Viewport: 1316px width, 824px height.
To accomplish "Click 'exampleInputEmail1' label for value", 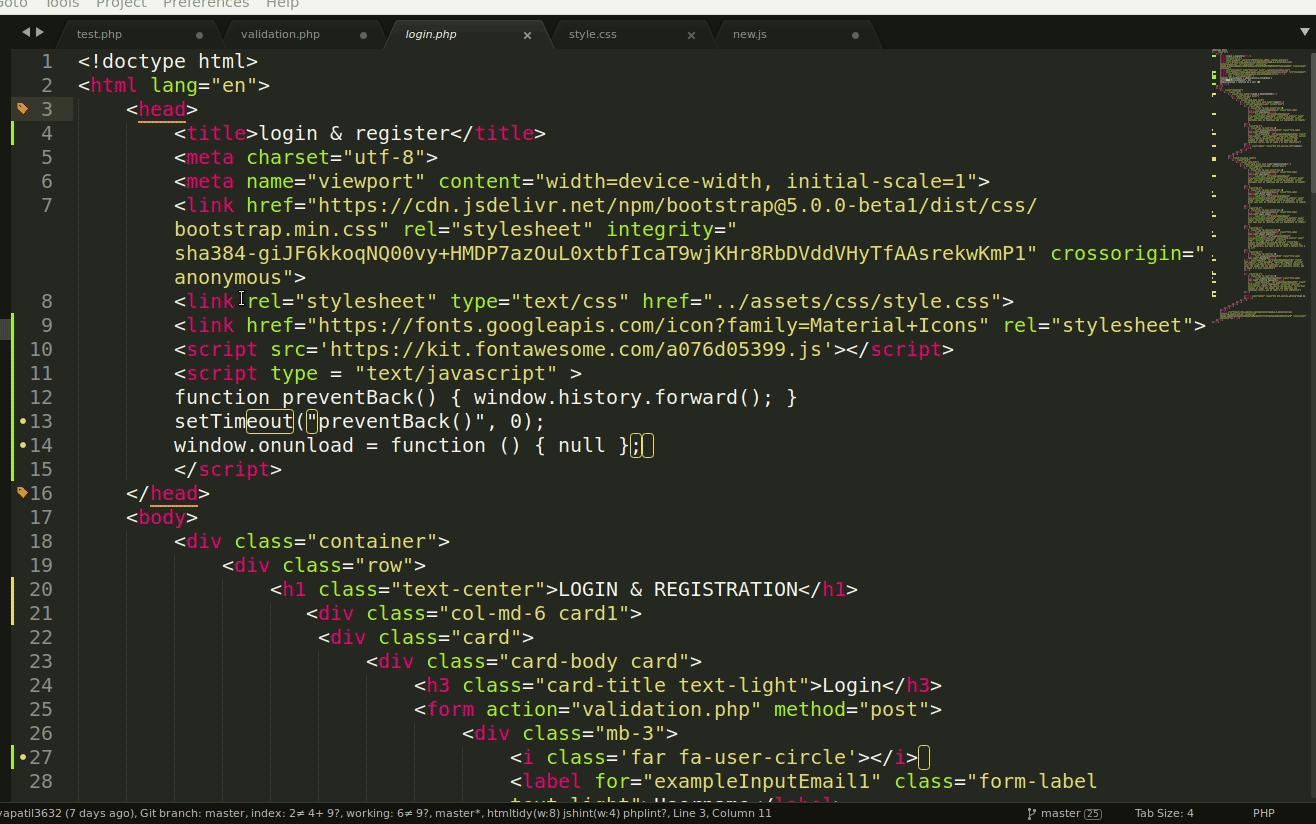I will coord(762,781).
